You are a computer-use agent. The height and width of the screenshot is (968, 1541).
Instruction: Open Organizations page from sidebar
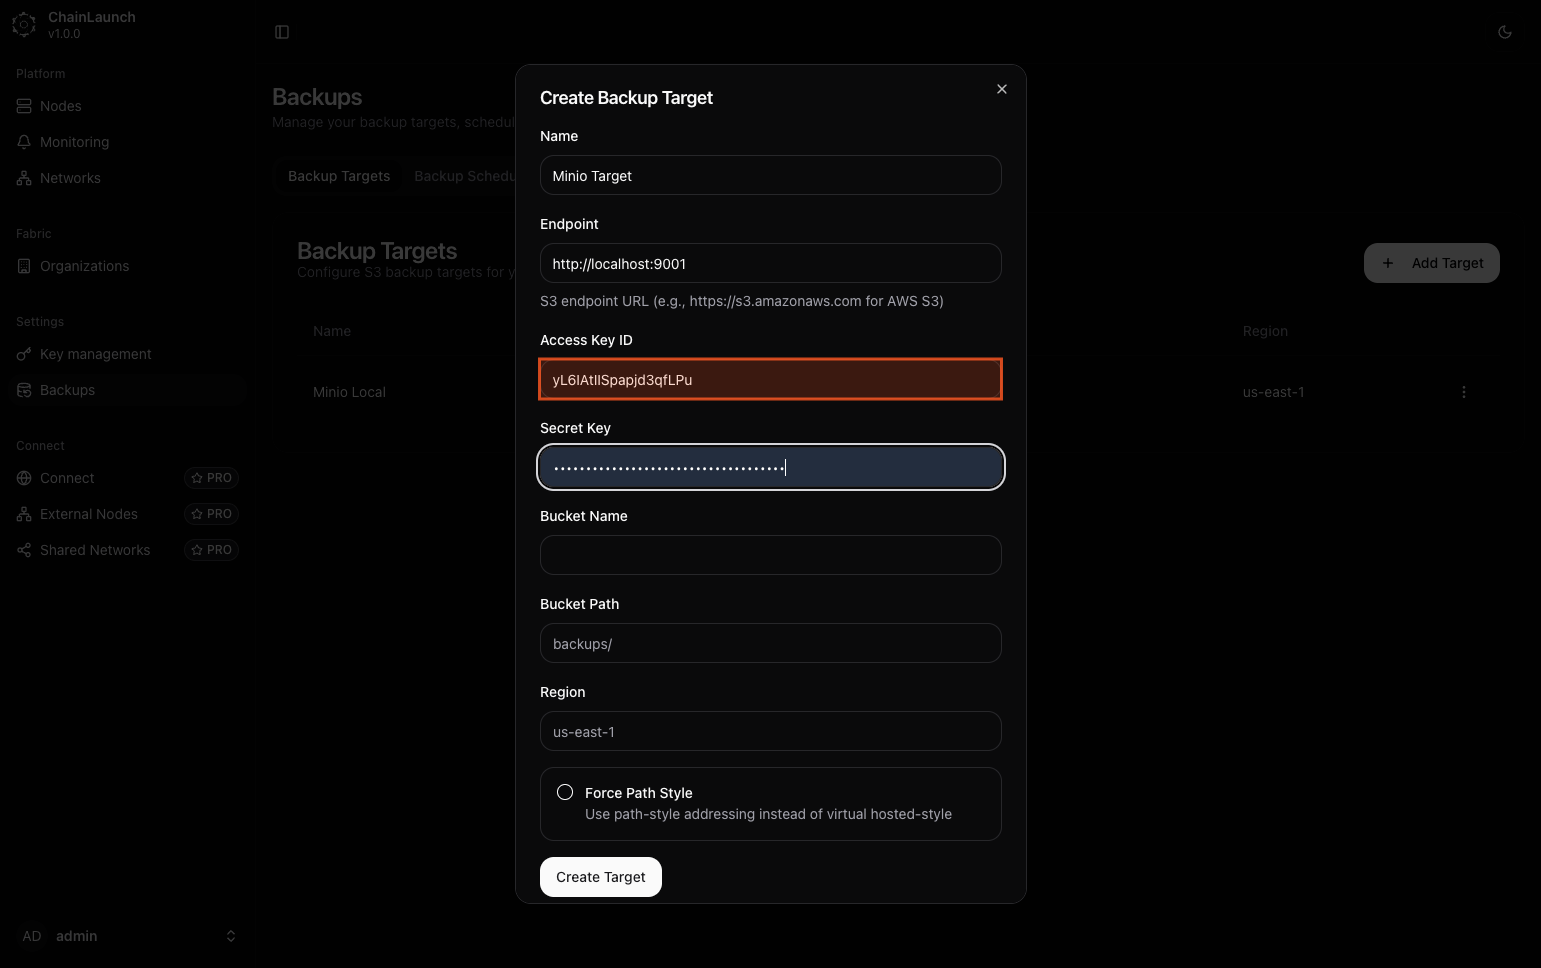click(x=84, y=266)
